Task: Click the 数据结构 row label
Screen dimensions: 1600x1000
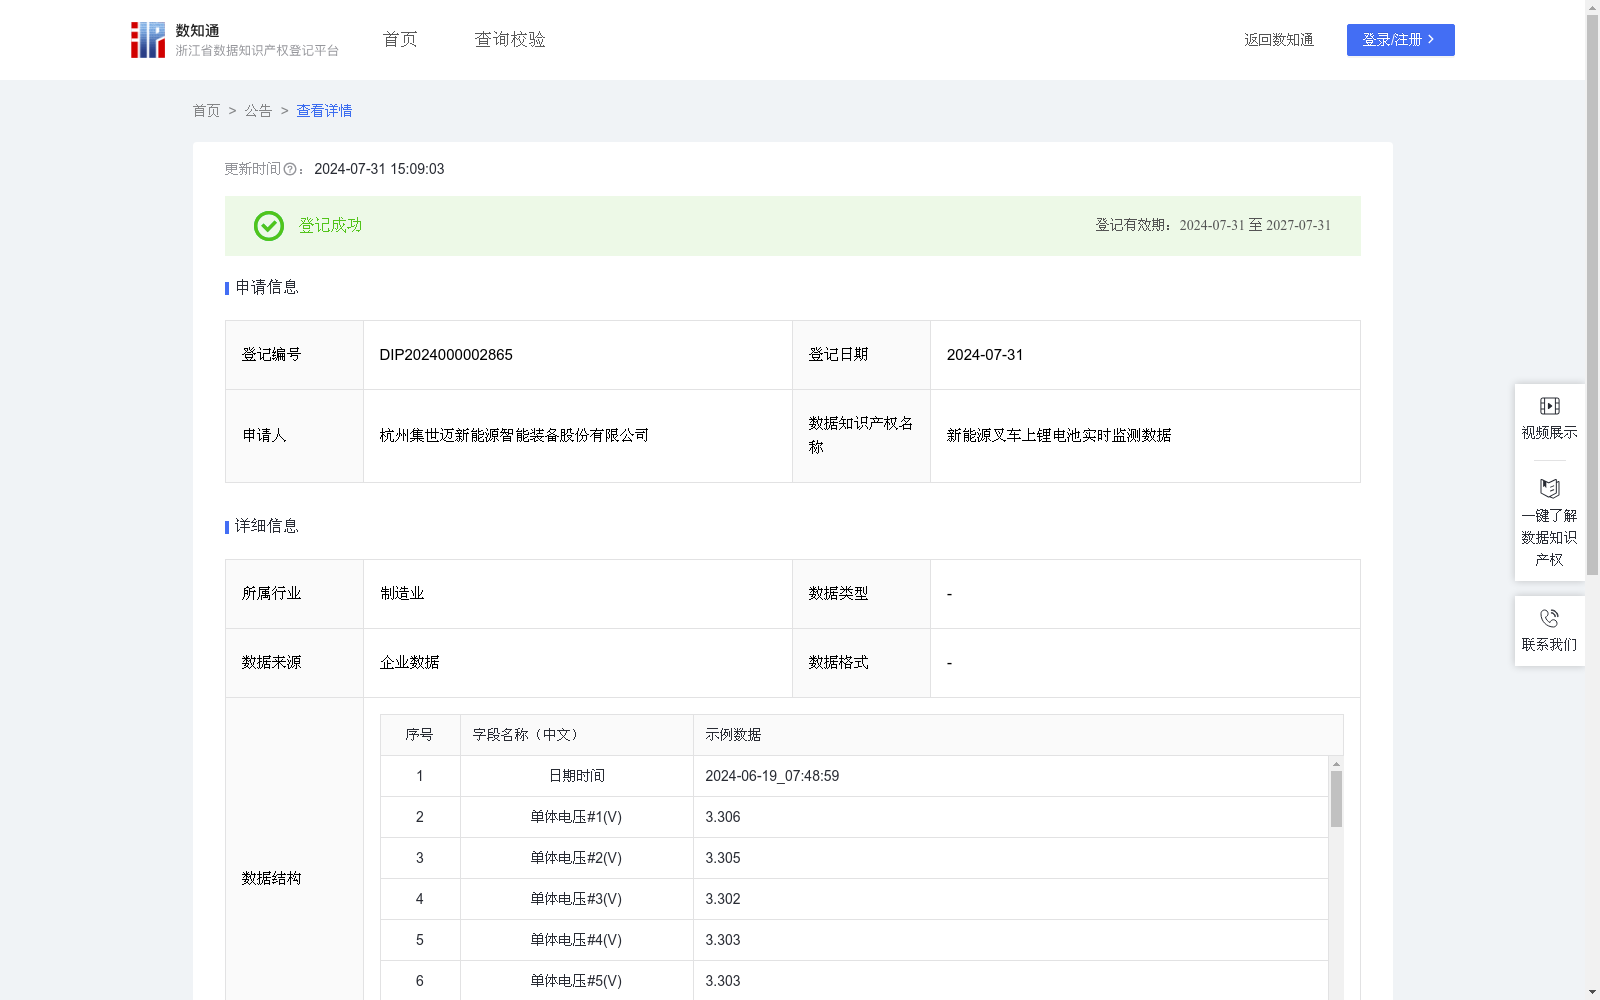Action: (271, 879)
